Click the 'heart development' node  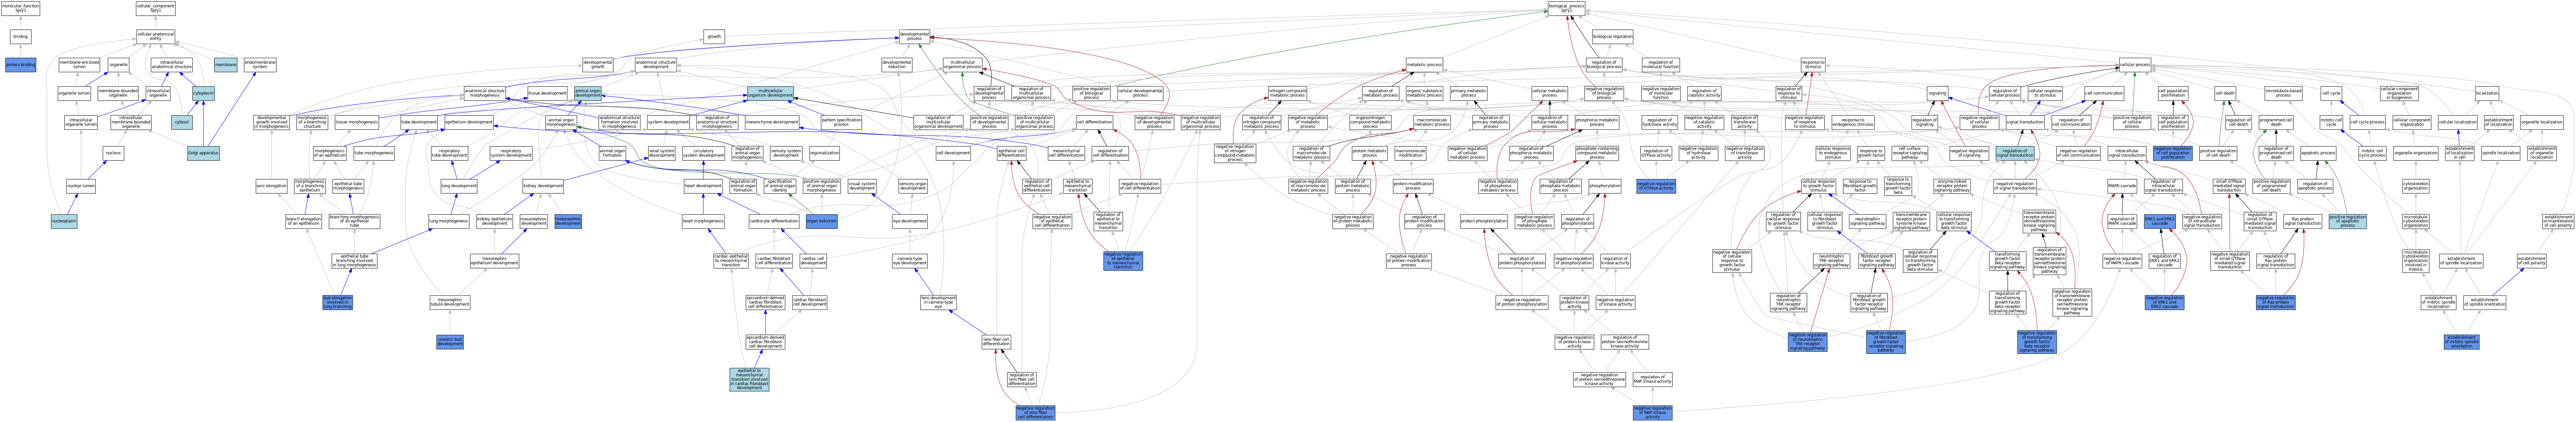click(x=703, y=186)
